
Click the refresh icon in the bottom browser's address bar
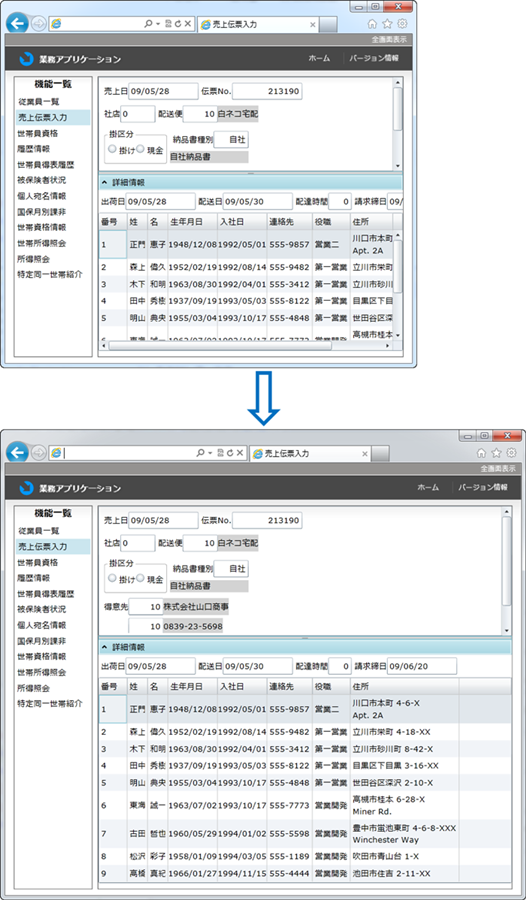230,453
